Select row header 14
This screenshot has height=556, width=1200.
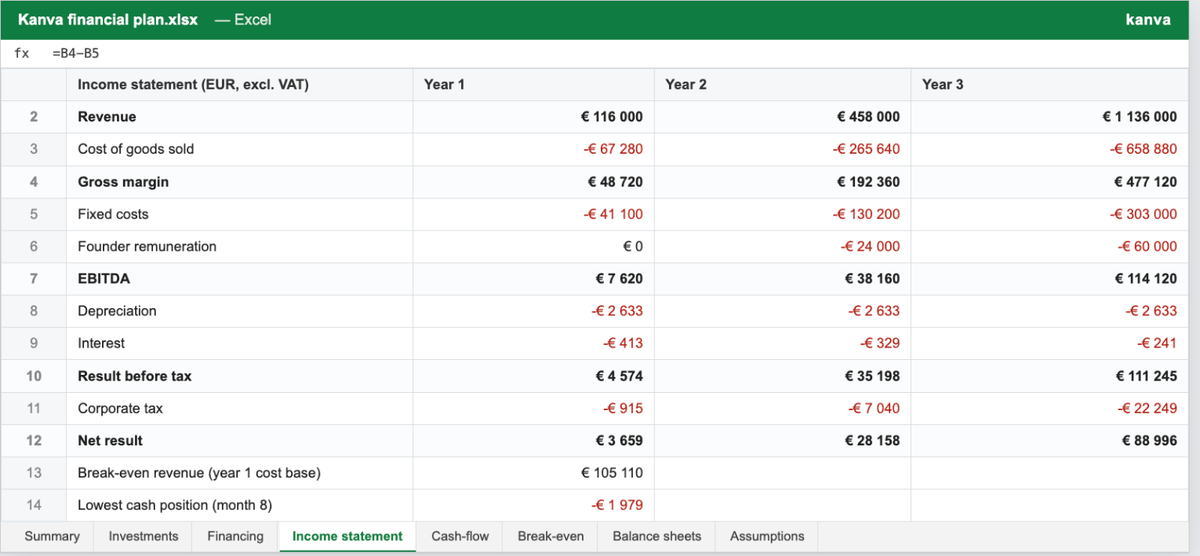coord(34,505)
